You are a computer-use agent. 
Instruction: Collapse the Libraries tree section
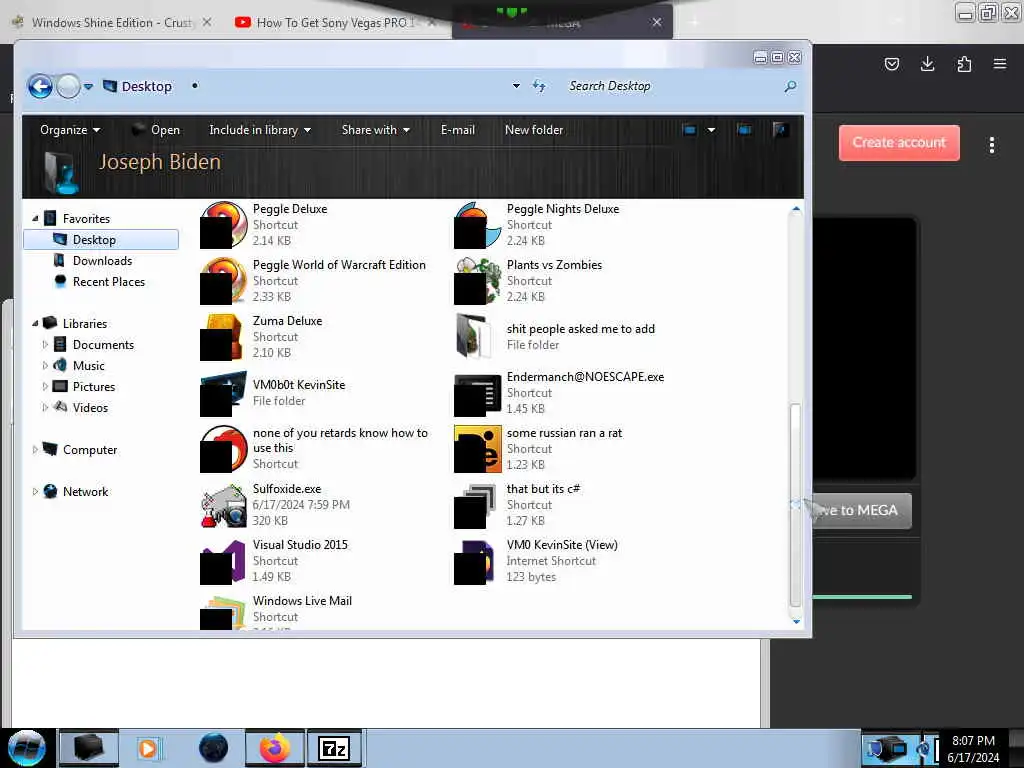pyautogui.click(x=35, y=323)
